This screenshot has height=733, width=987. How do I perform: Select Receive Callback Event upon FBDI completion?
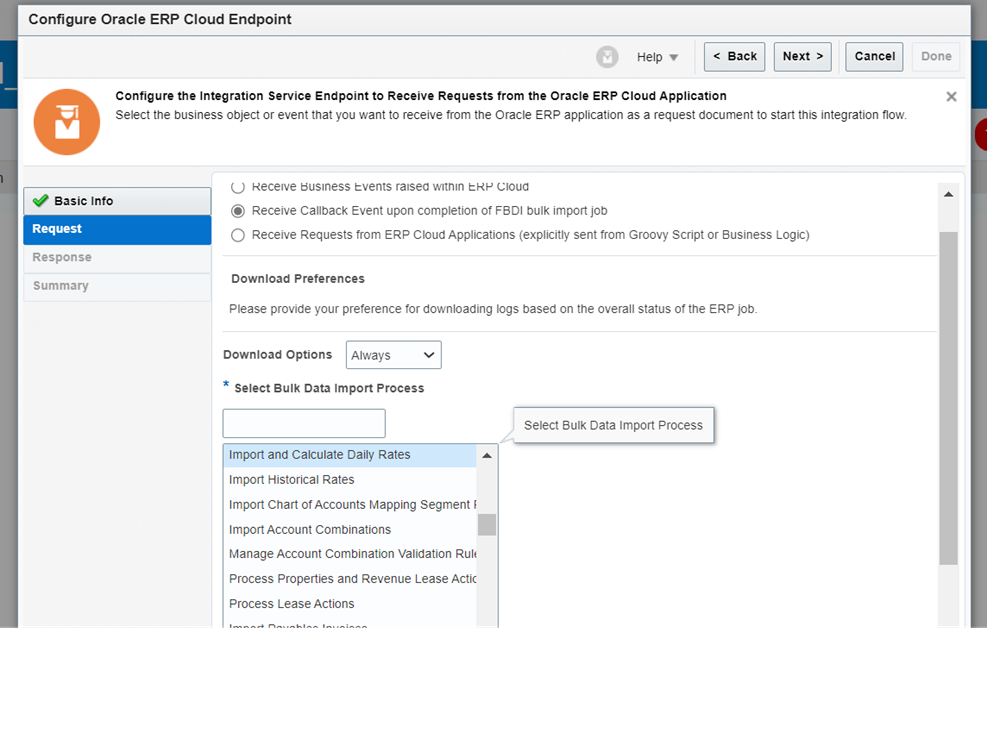pyautogui.click(x=238, y=211)
